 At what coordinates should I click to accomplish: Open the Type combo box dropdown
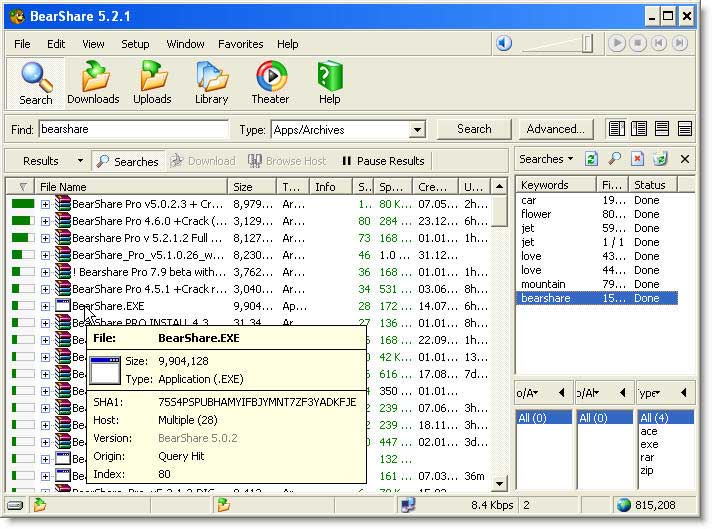click(417, 130)
